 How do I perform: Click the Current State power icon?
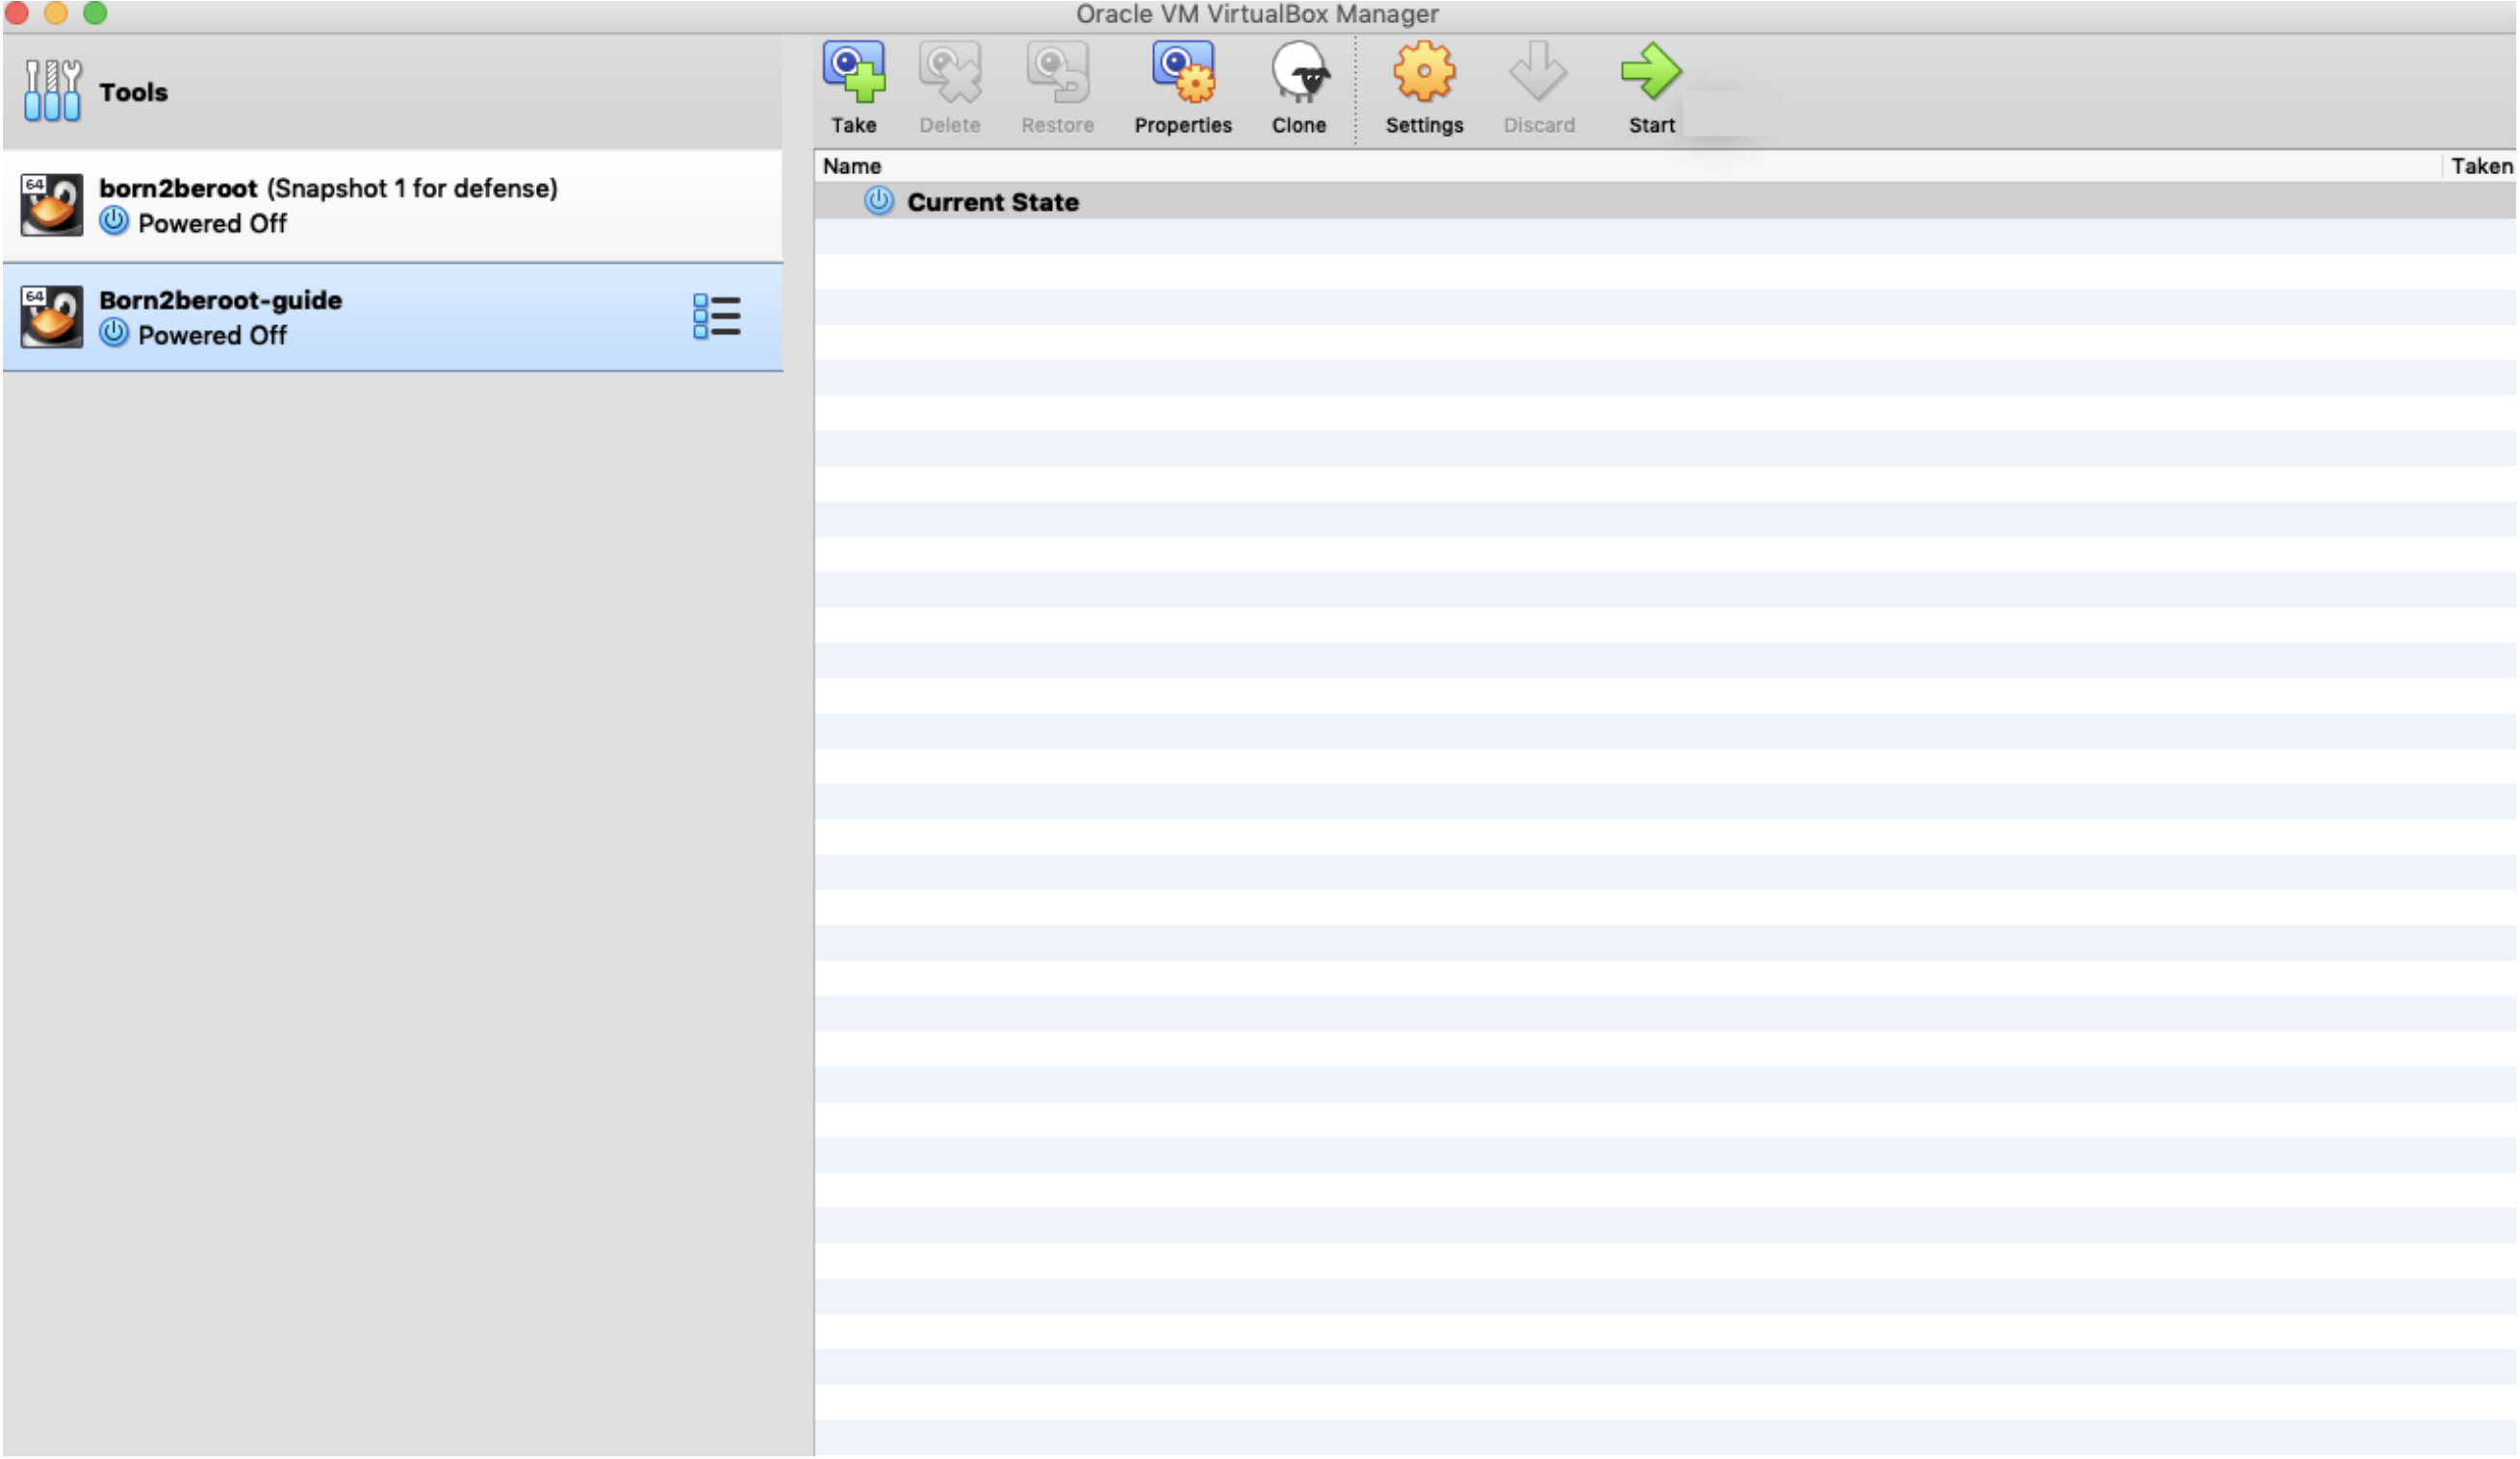[878, 201]
